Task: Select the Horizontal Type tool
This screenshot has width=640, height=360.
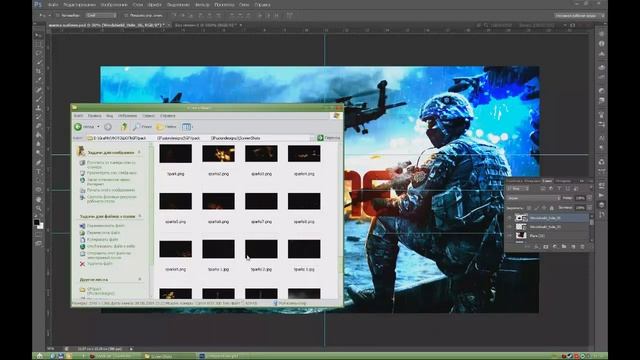Action: [x=39, y=171]
